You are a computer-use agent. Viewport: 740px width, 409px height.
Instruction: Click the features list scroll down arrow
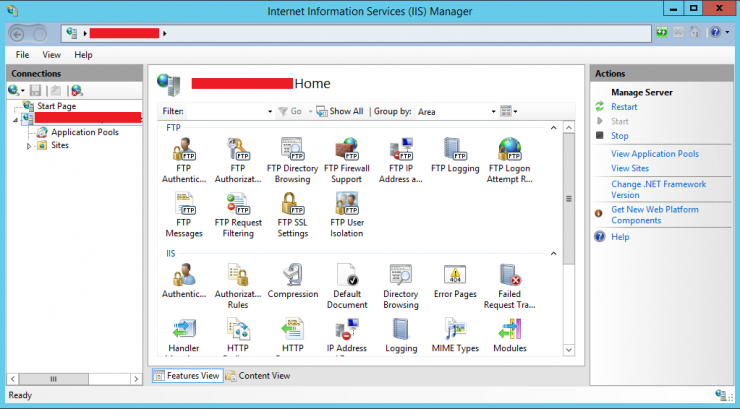pyautogui.click(x=569, y=350)
